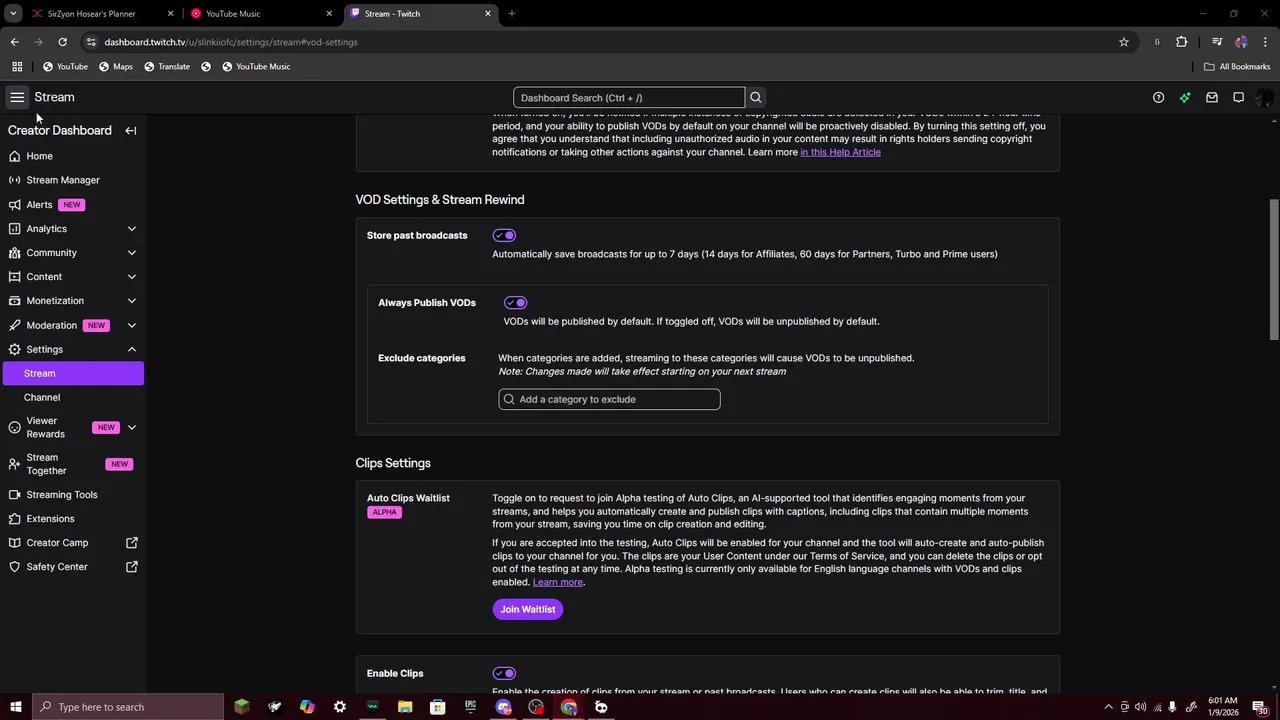The width and height of the screenshot is (1280, 720).
Task: Open the Twitch inbox notifications icon
Action: click(x=1212, y=97)
